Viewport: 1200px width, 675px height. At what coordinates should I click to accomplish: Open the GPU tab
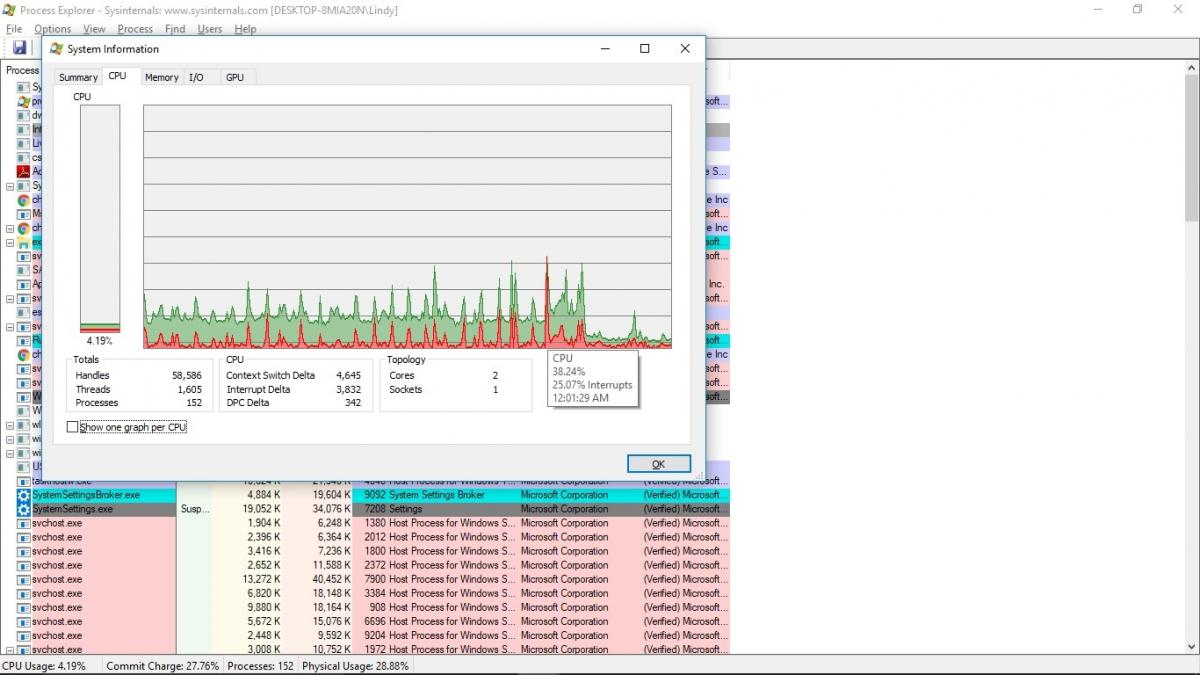235,77
